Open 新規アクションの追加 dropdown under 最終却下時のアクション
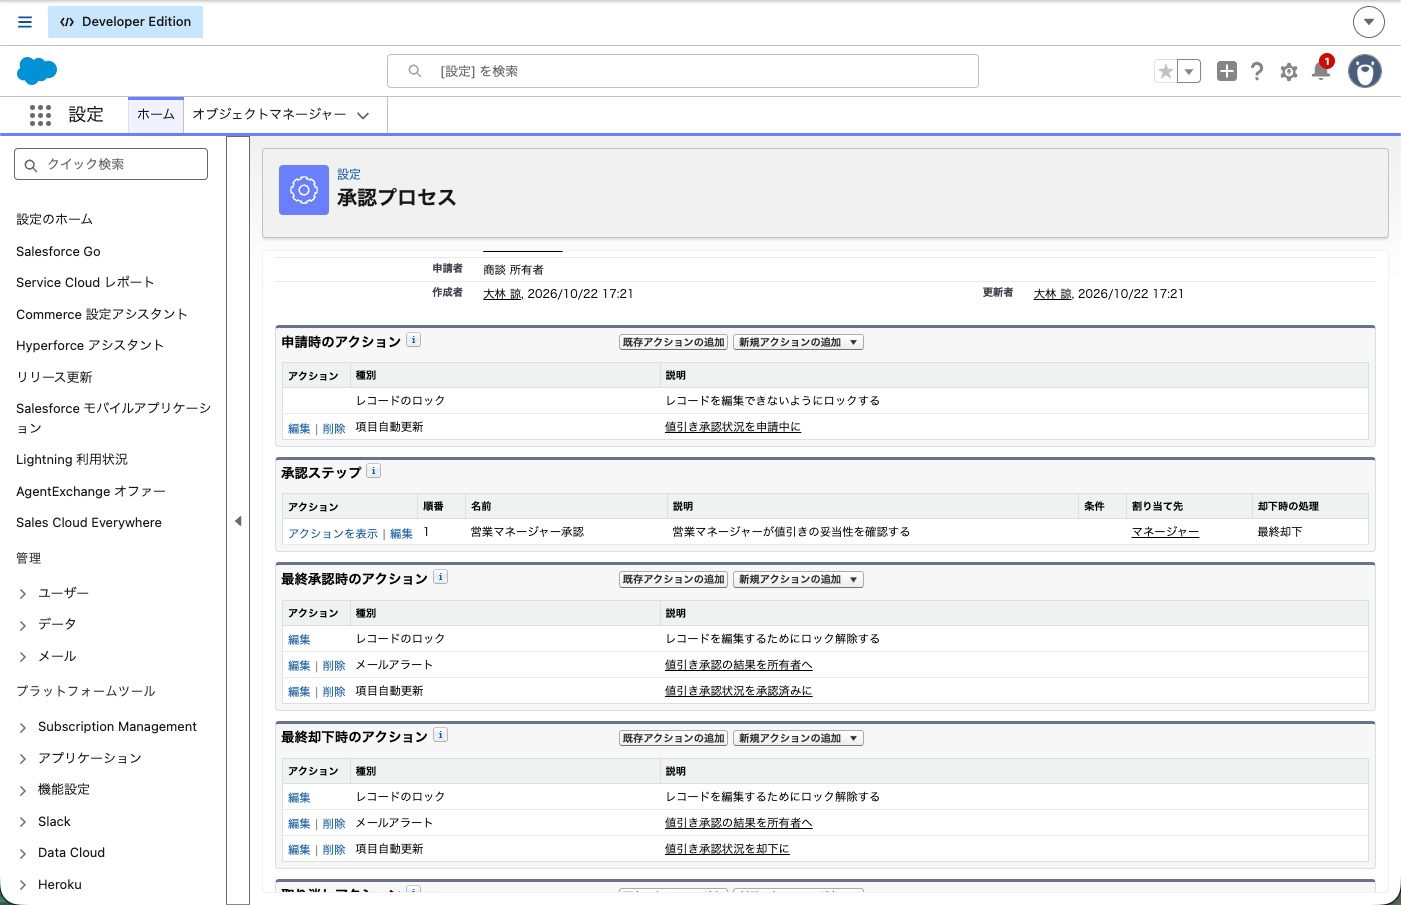The image size is (1401, 905). coord(798,738)
